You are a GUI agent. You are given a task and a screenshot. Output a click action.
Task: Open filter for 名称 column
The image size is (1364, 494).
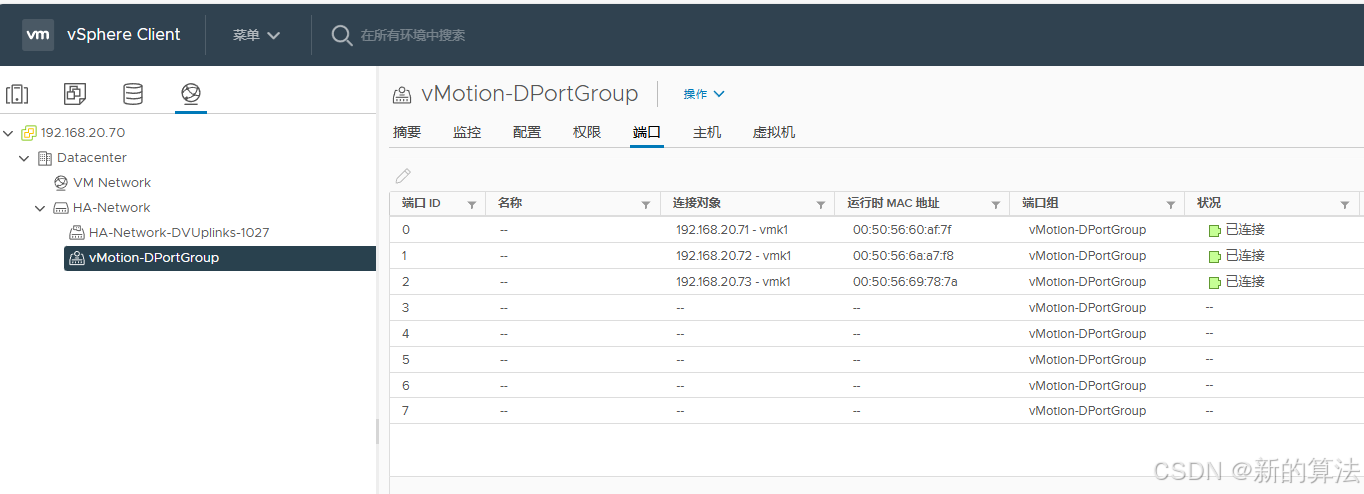pos(646,204)
